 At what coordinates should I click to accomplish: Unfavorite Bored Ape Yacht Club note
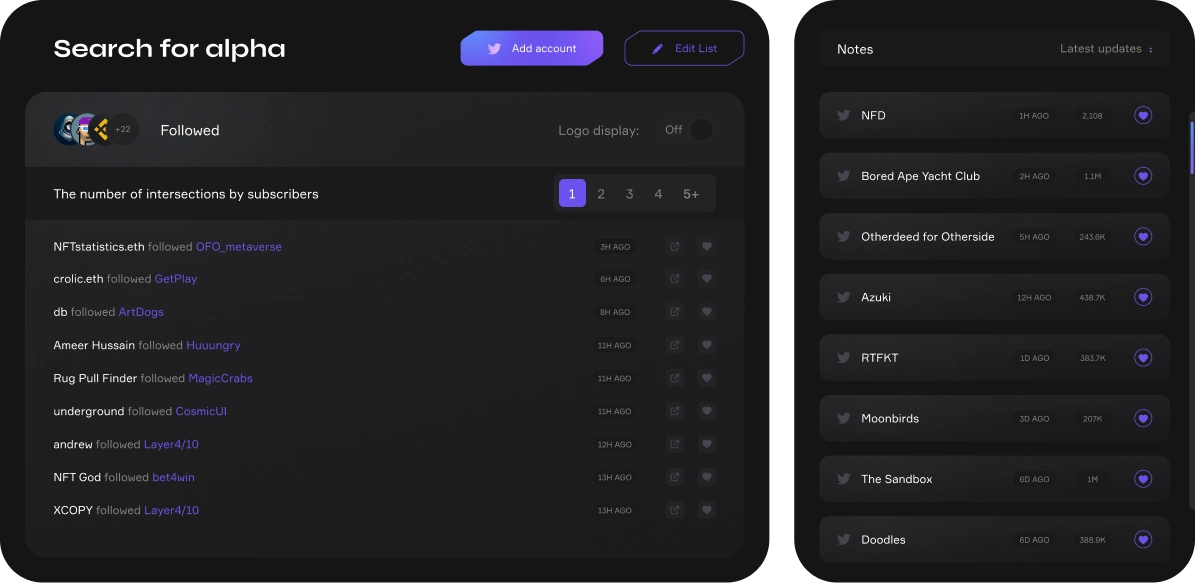1142,176
